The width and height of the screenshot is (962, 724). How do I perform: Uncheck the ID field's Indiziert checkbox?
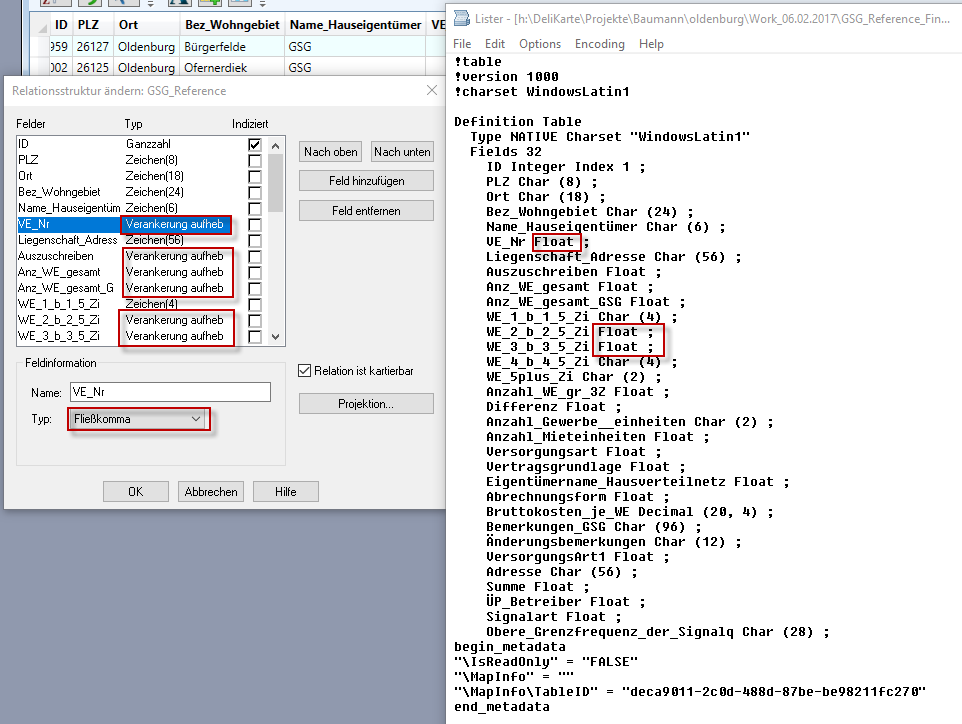point(253,143)
